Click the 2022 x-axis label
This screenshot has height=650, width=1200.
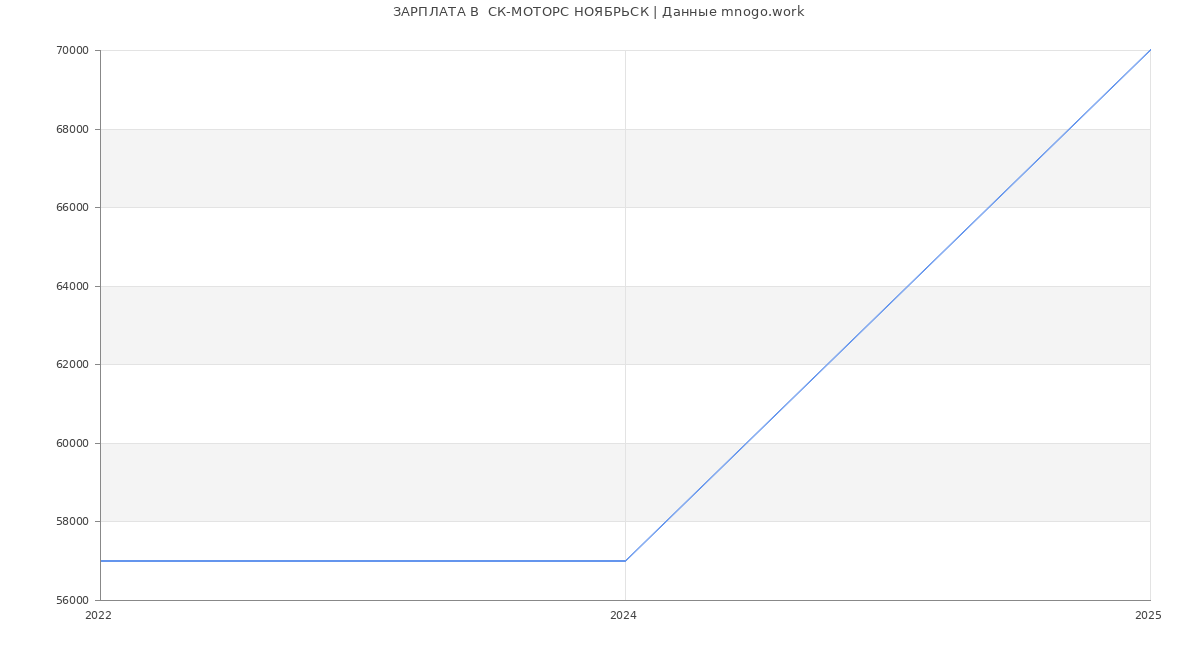(99, 616)
